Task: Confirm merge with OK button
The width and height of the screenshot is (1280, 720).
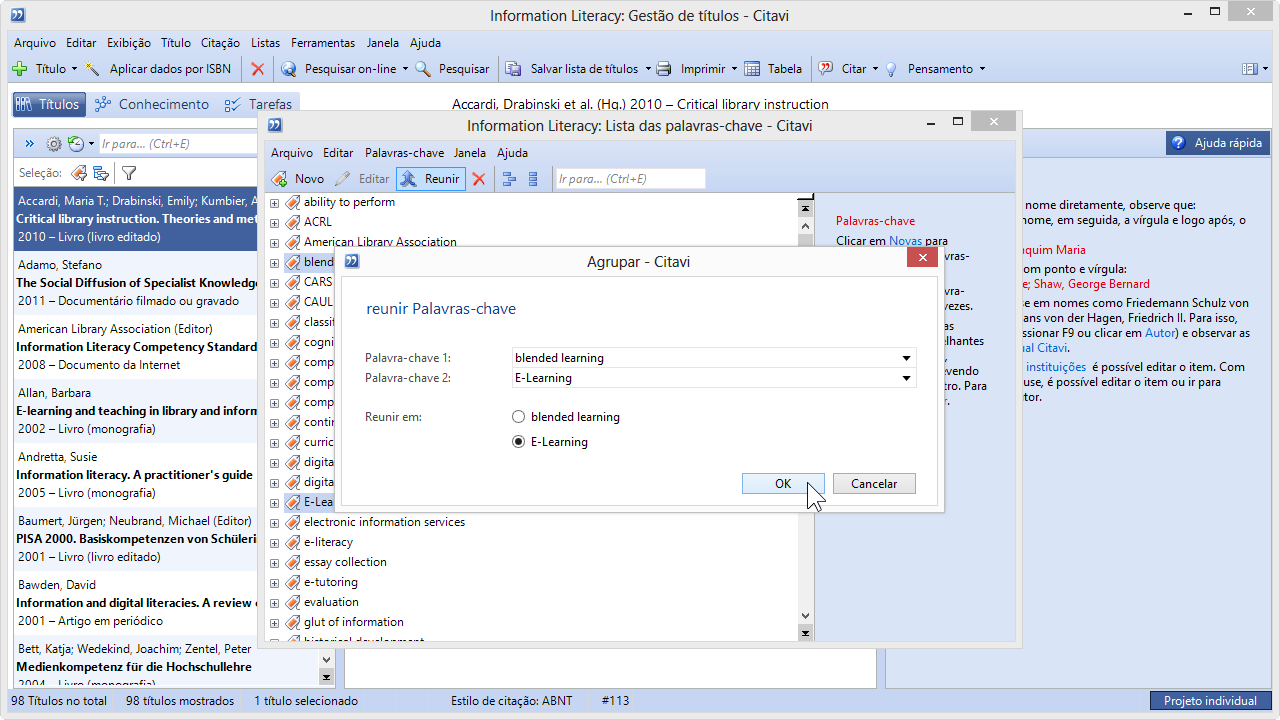Action: point(783,484)
